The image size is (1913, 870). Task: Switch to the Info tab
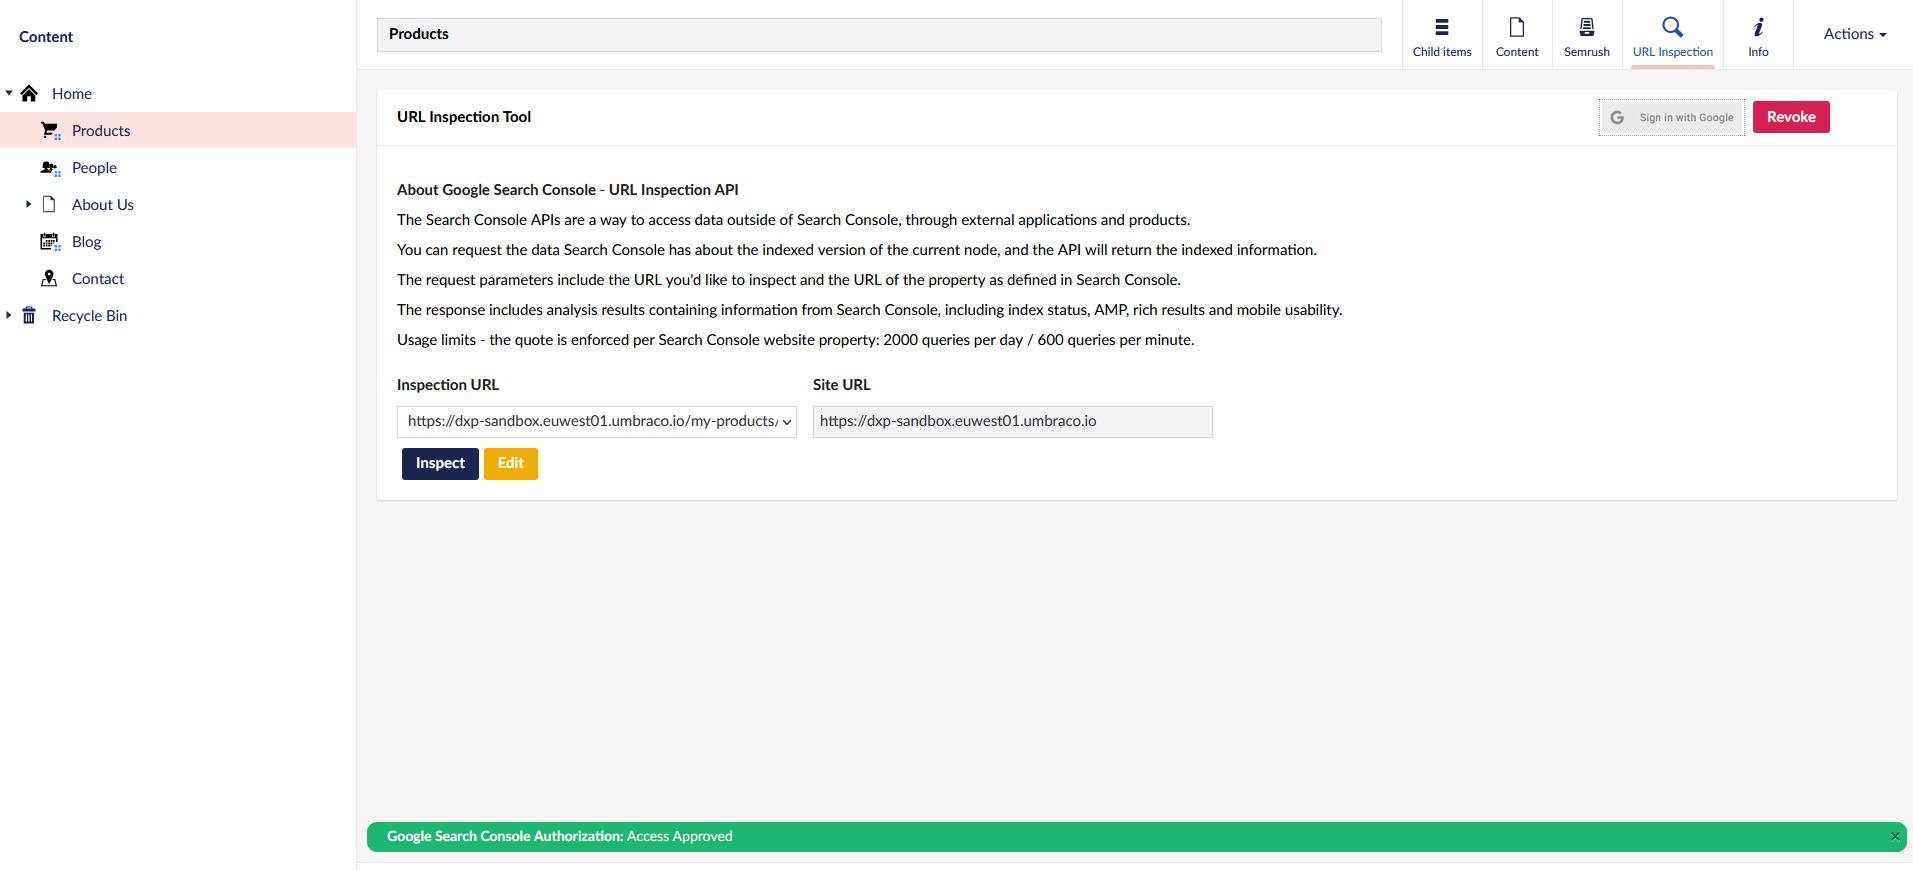(1758, 36)
